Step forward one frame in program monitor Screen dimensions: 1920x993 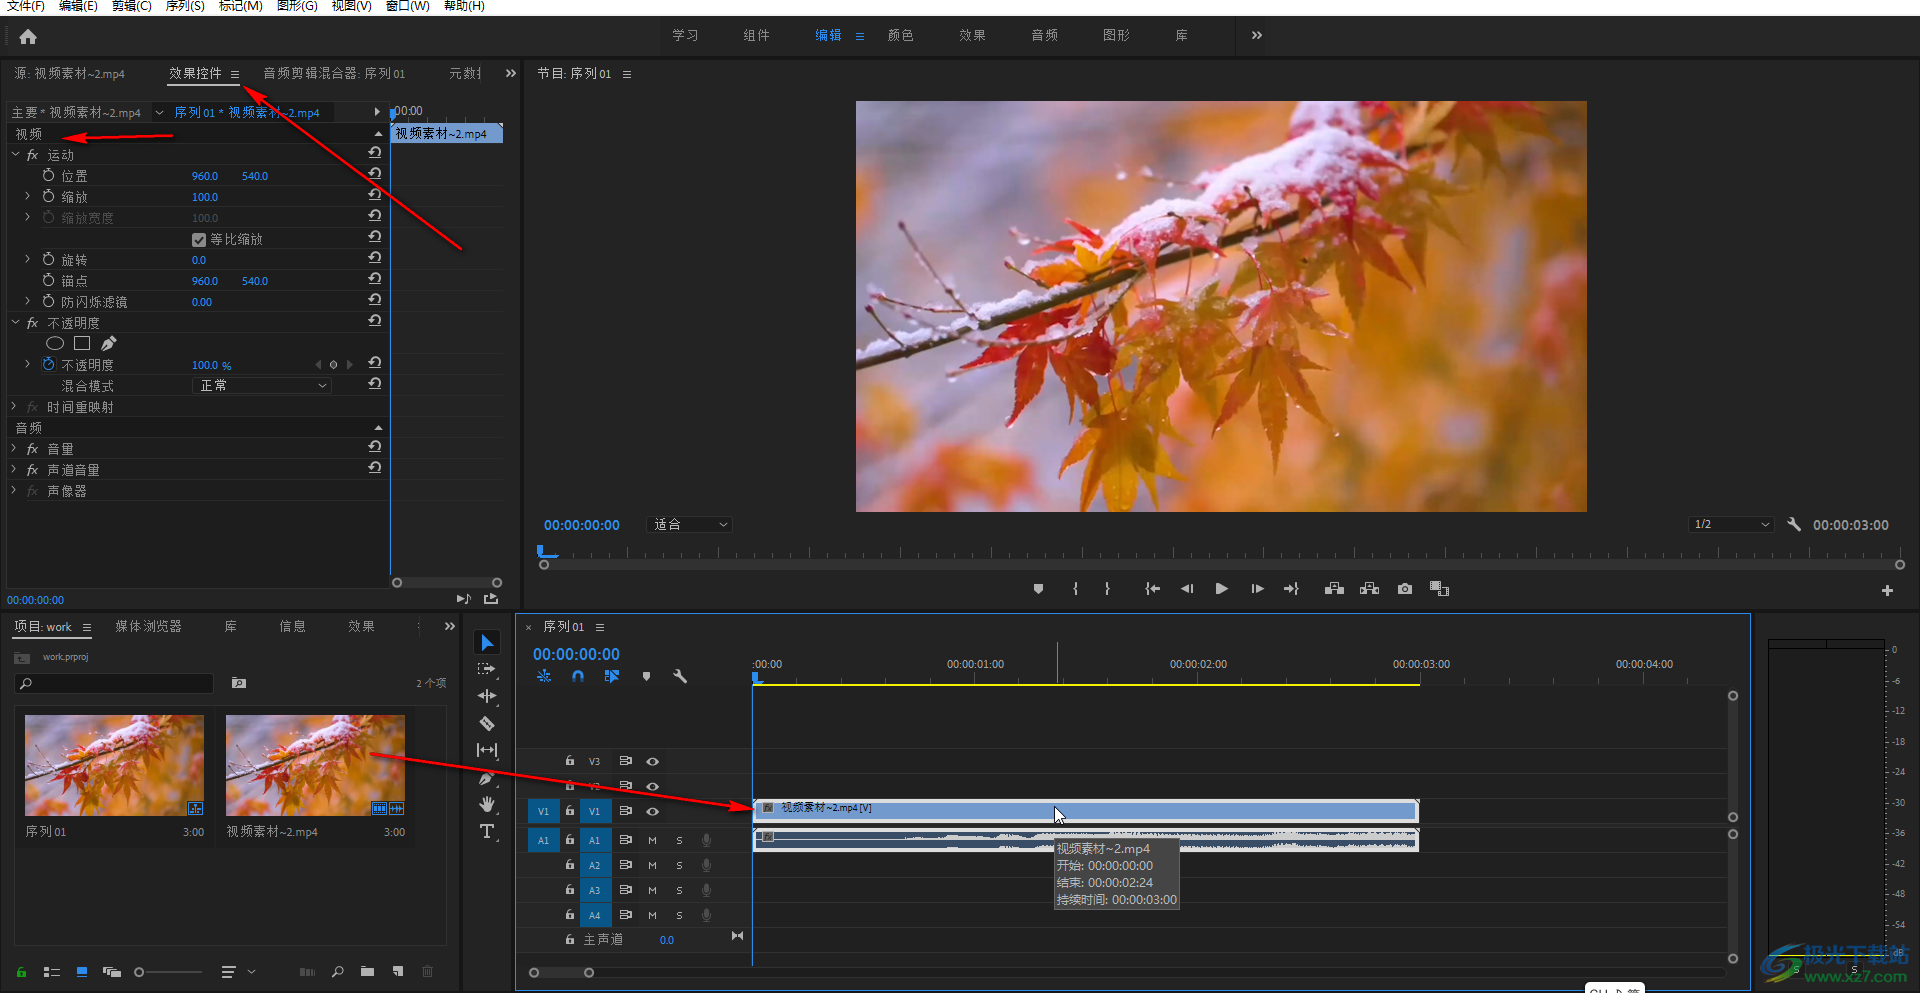(1257, 589)
